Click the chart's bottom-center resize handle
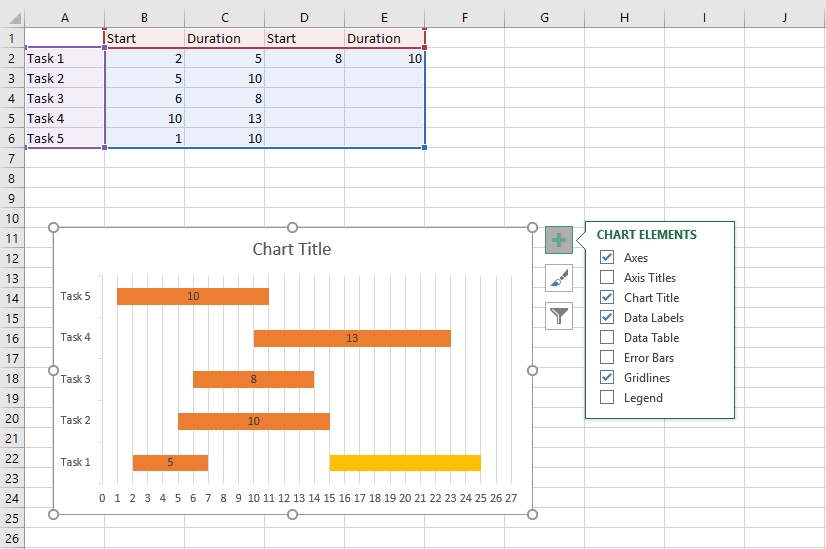 pyautogui.click(x=292, y=514)
